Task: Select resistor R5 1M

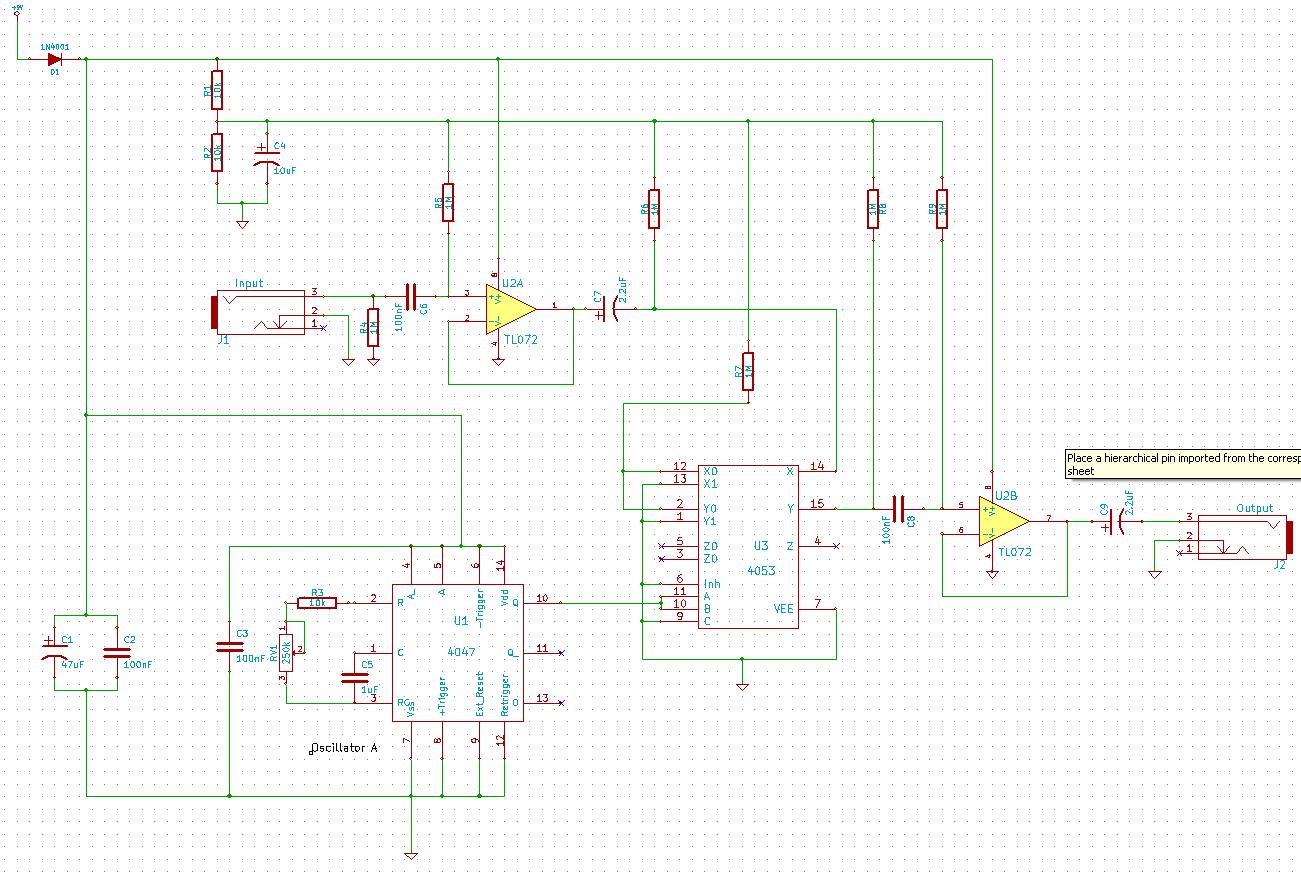Action: click(x=448, y=203)
